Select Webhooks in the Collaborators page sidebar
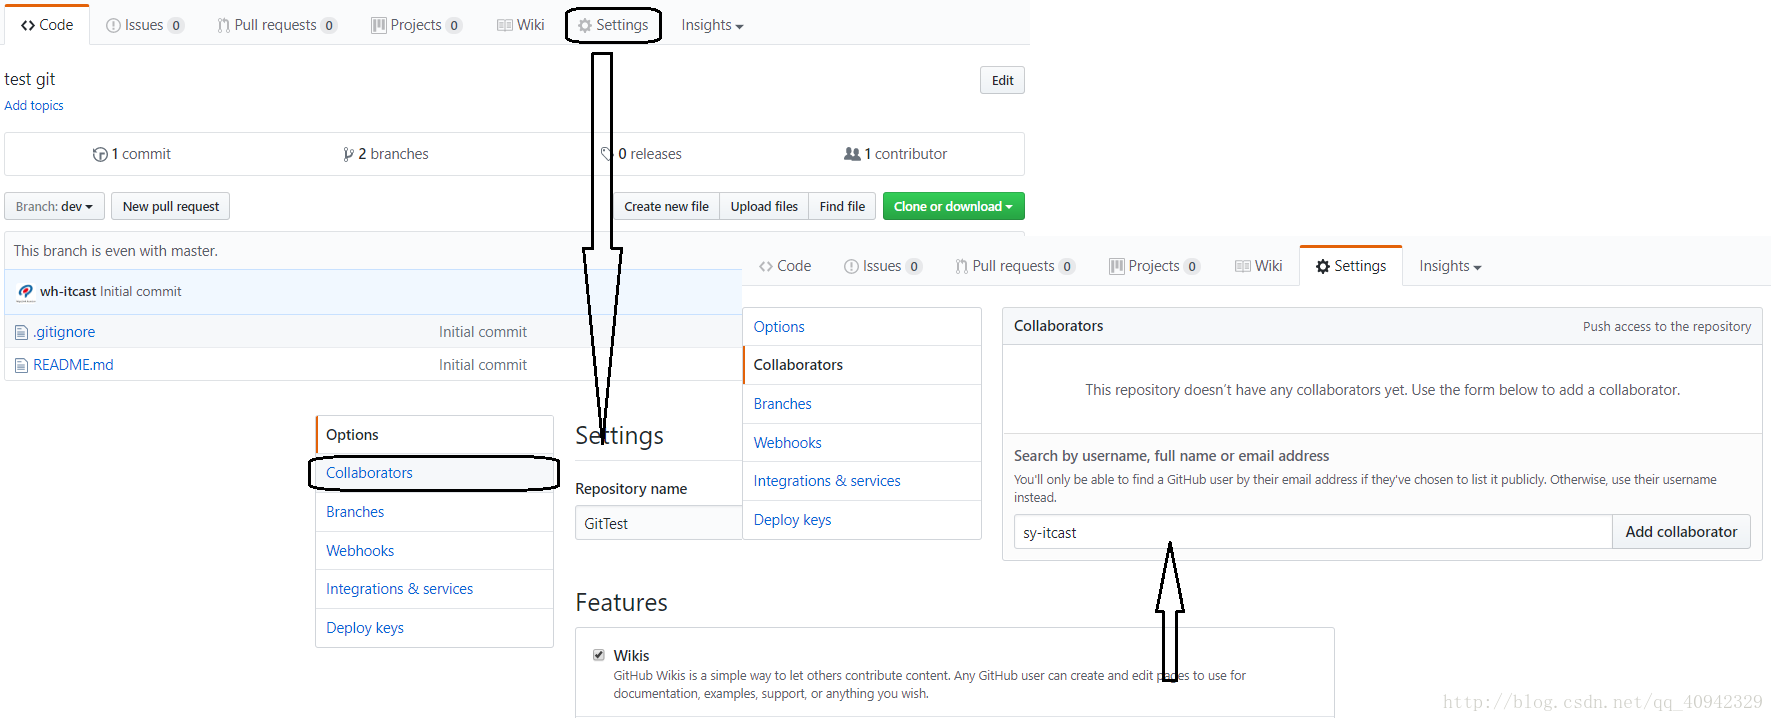The image size is (1774, 722). (x=862, y=443)
